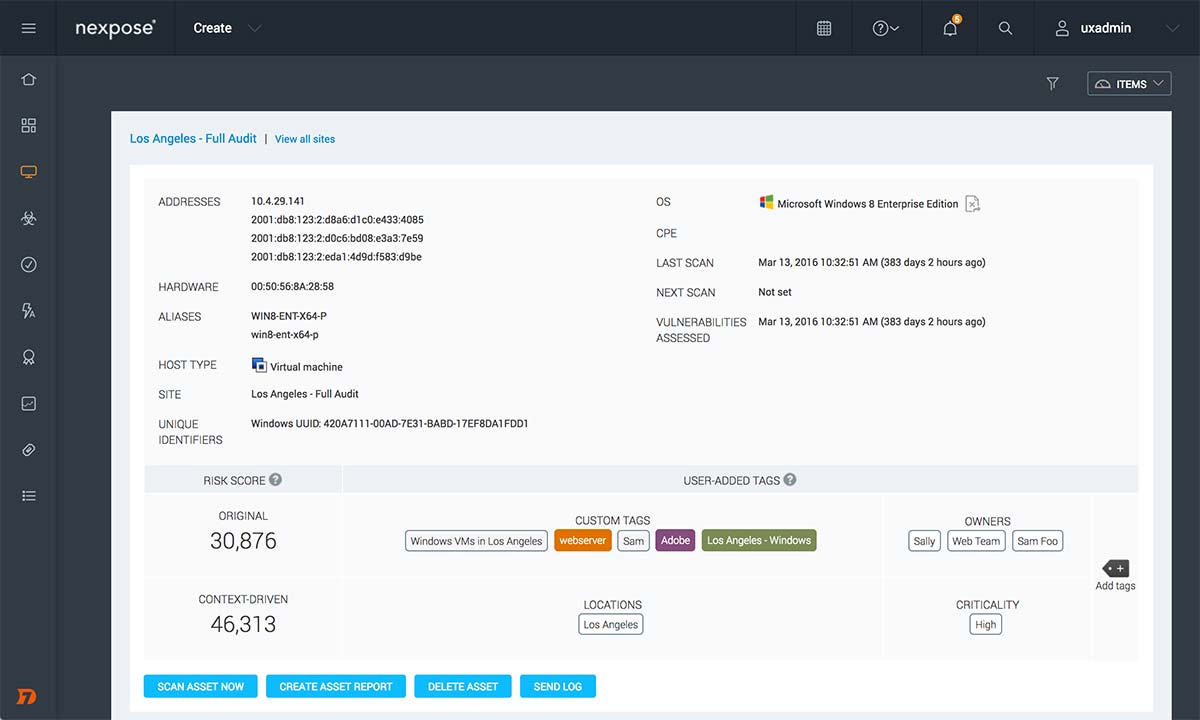Open the Vulnerabilities biohazard icon
Viewport: 1200px width, 720px height.
pos(28,218)
